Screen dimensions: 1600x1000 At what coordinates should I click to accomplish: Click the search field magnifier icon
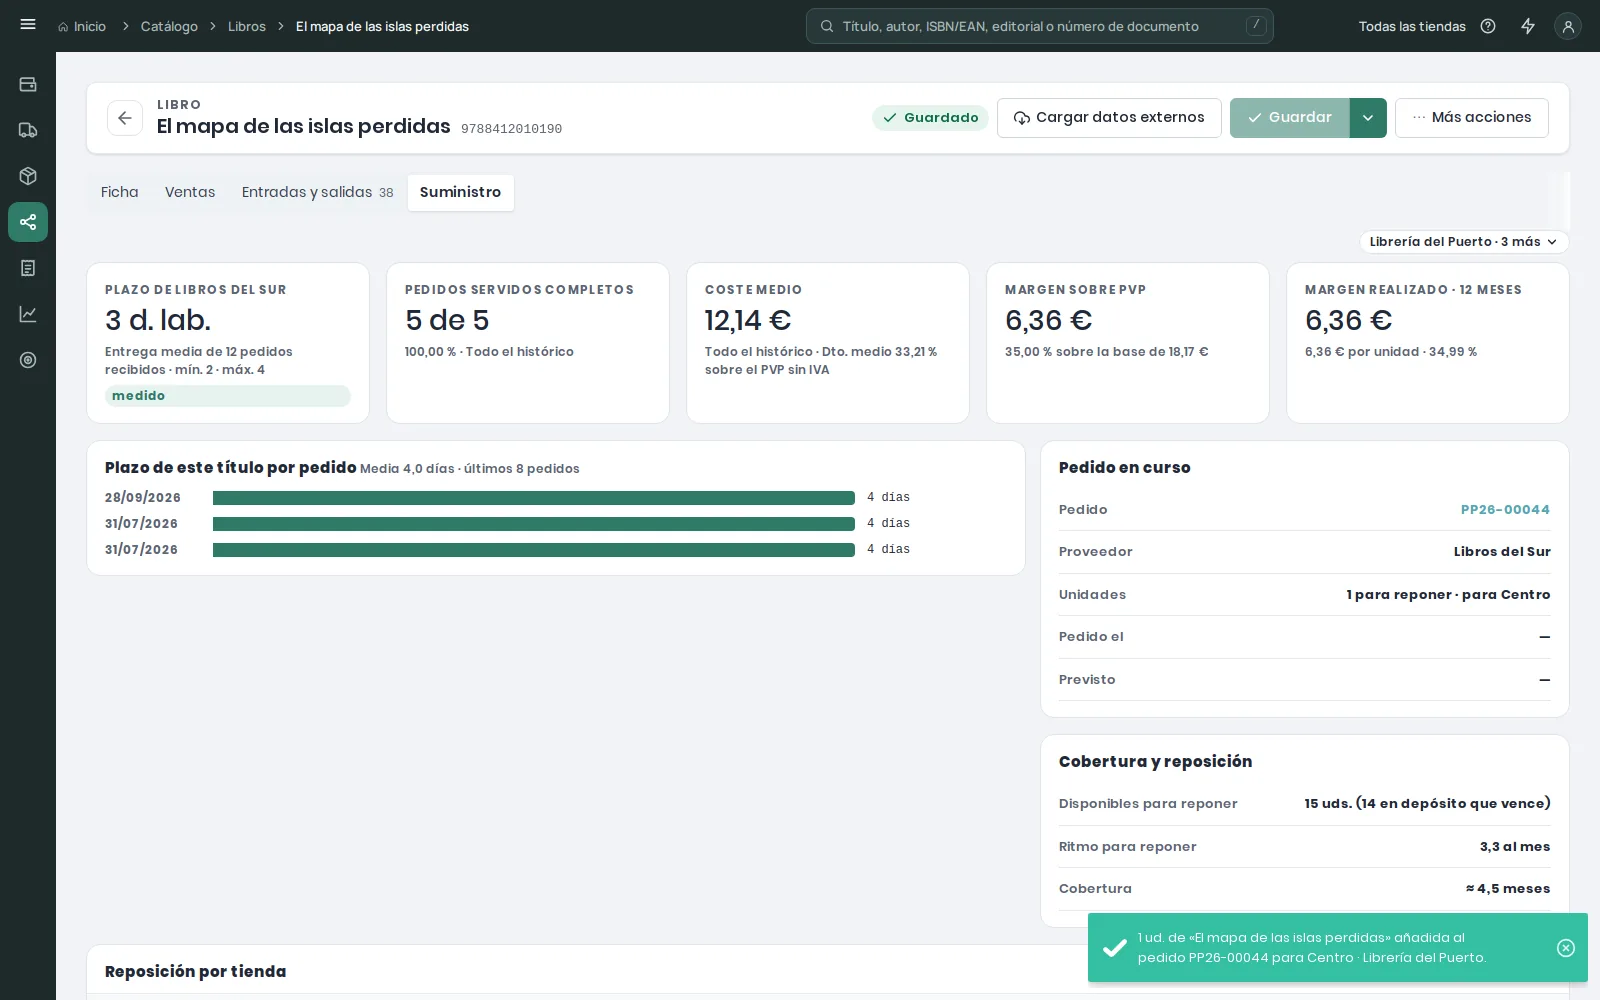click(827, 26)
